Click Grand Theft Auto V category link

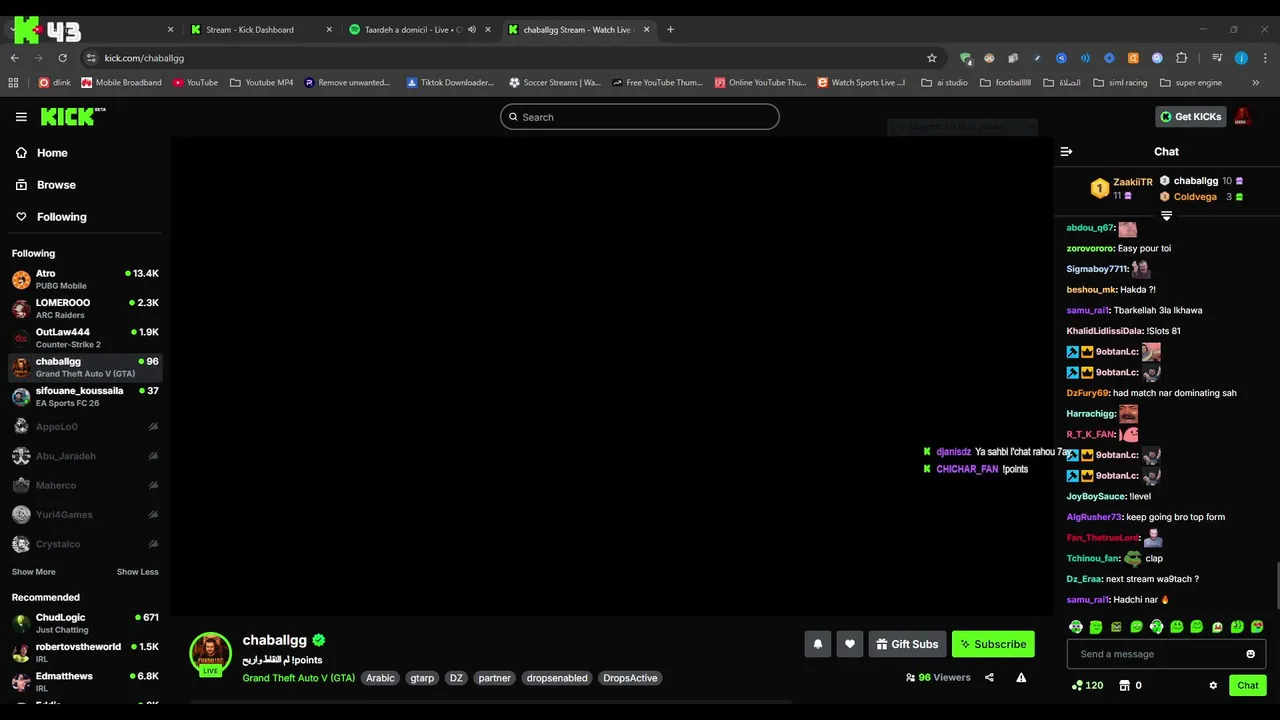pyautogui.click(x=298, y=678)
